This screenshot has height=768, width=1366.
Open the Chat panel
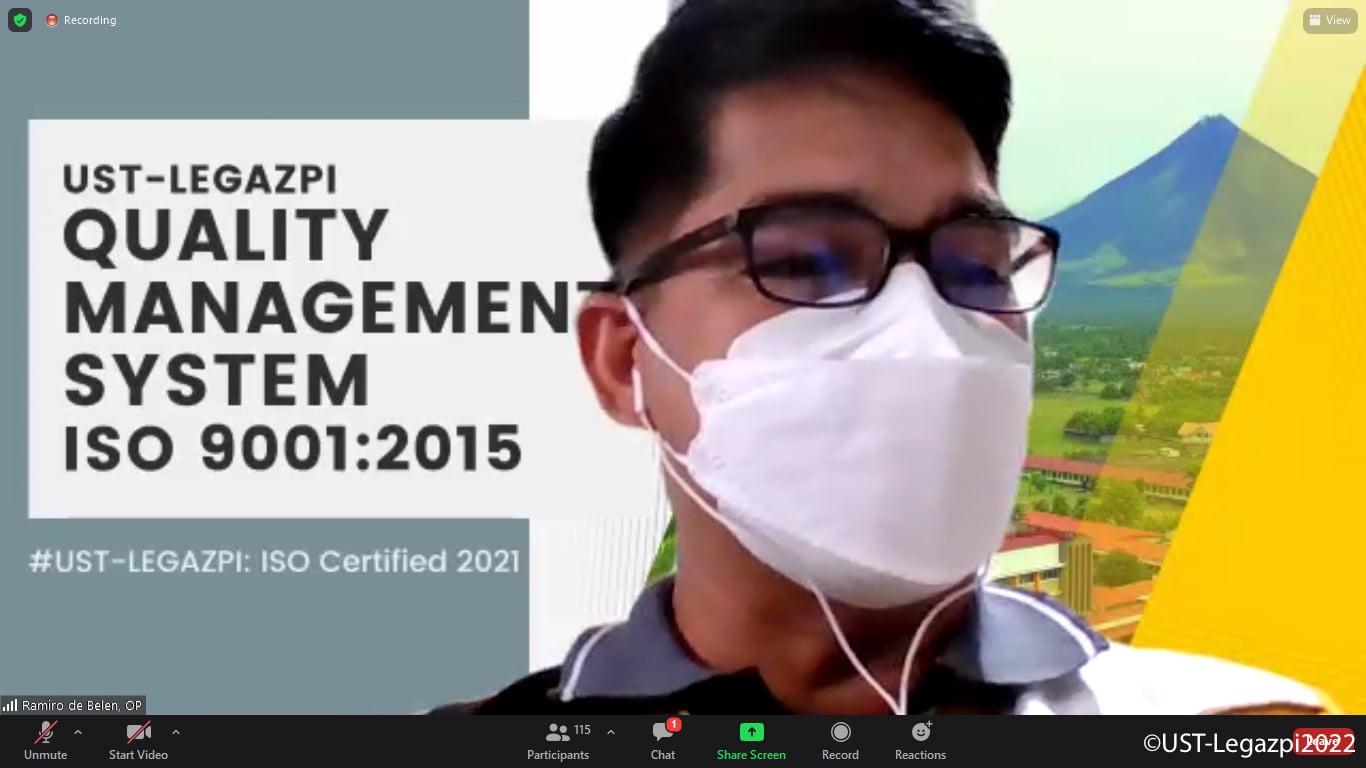pyautogui.click(x=663, y=740)
